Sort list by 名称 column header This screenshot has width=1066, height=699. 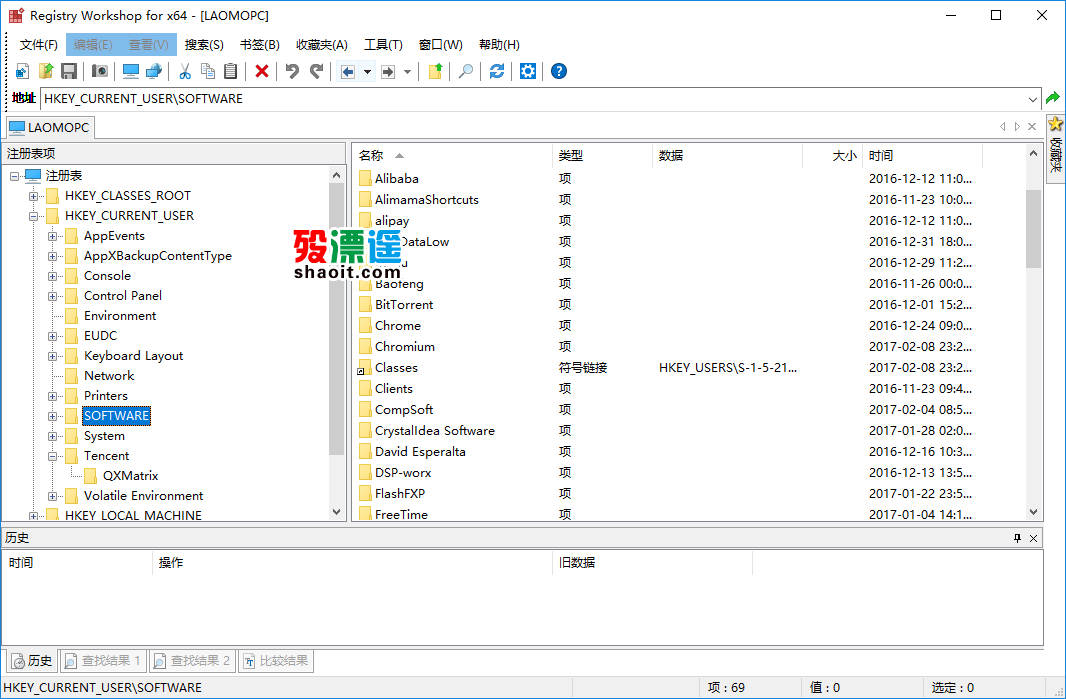click(452, 156)
